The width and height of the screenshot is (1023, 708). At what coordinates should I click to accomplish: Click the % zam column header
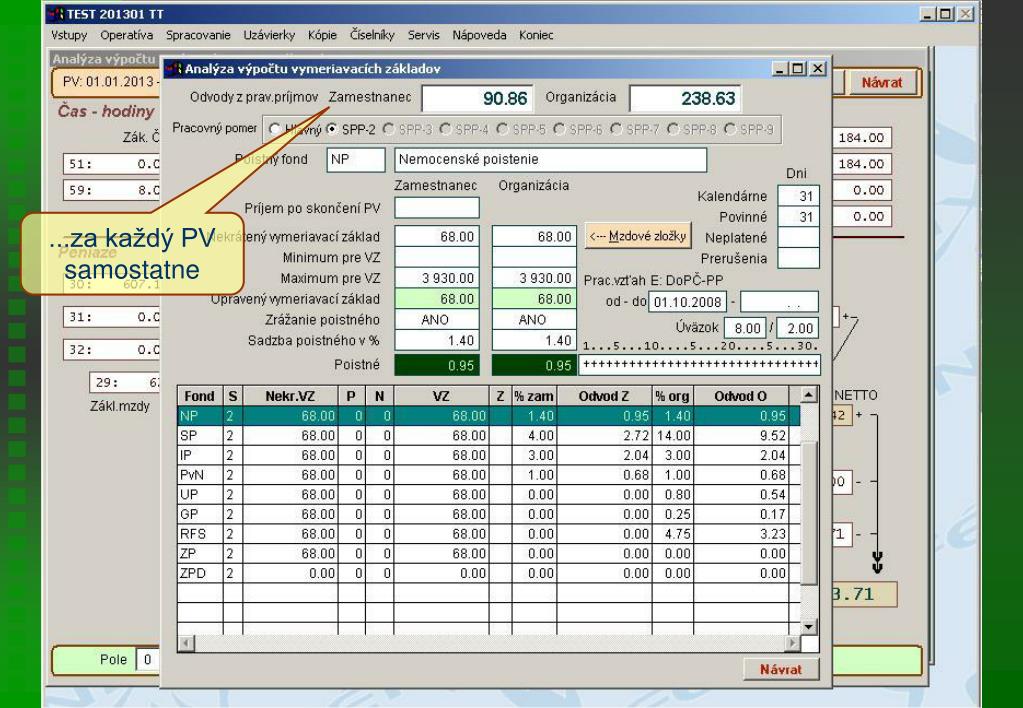point(534,395)
